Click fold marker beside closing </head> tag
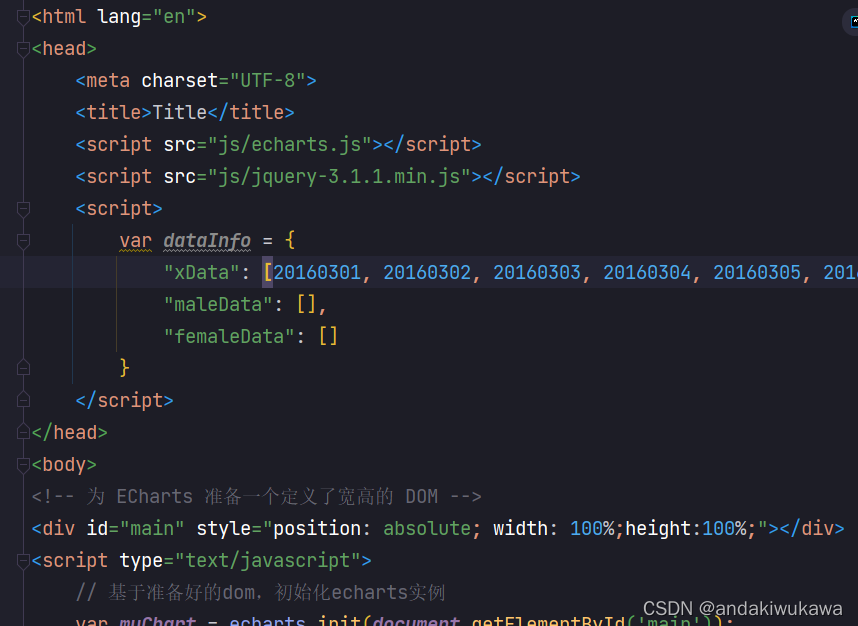This screenshot has height=626, width=858. click(23, 432)
